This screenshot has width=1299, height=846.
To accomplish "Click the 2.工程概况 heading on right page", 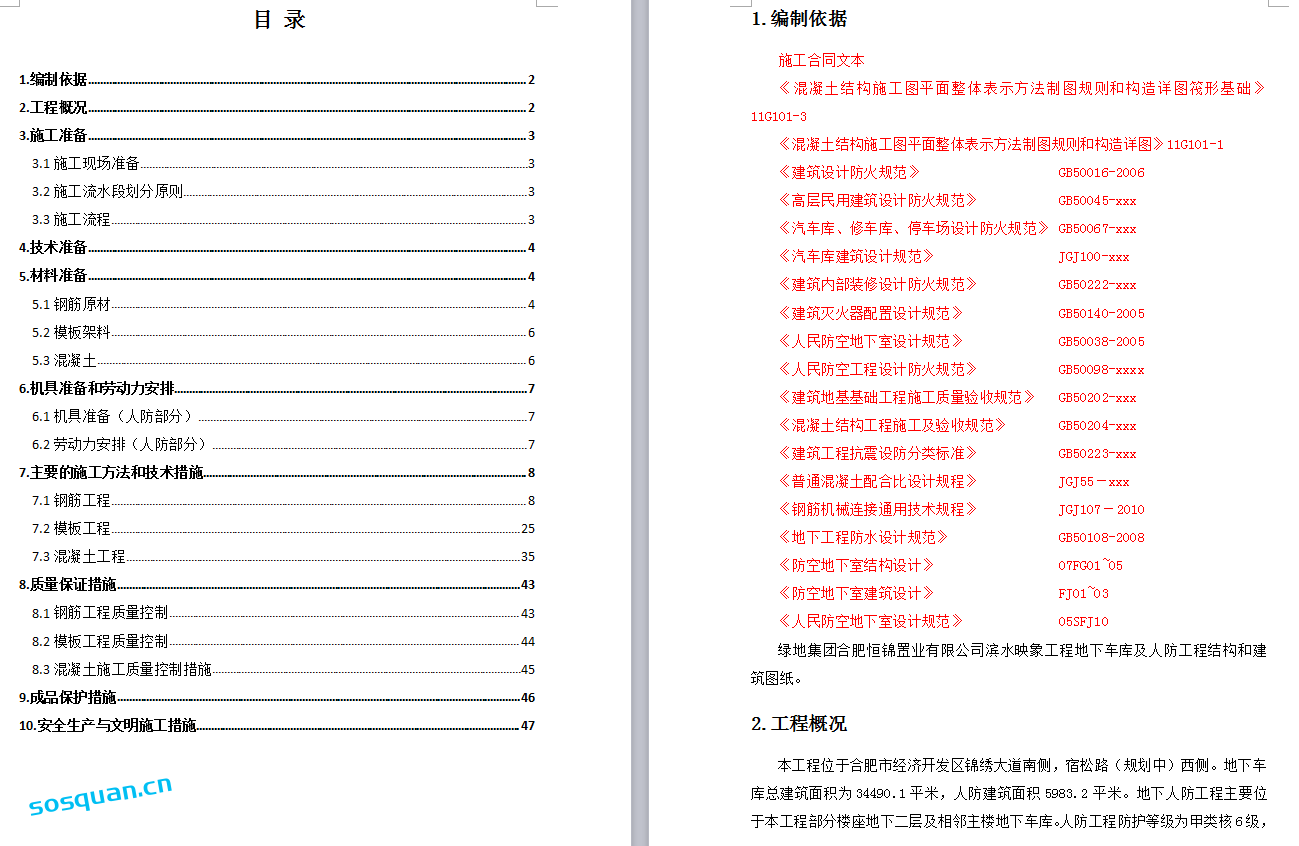I will [x=799, y=724].
